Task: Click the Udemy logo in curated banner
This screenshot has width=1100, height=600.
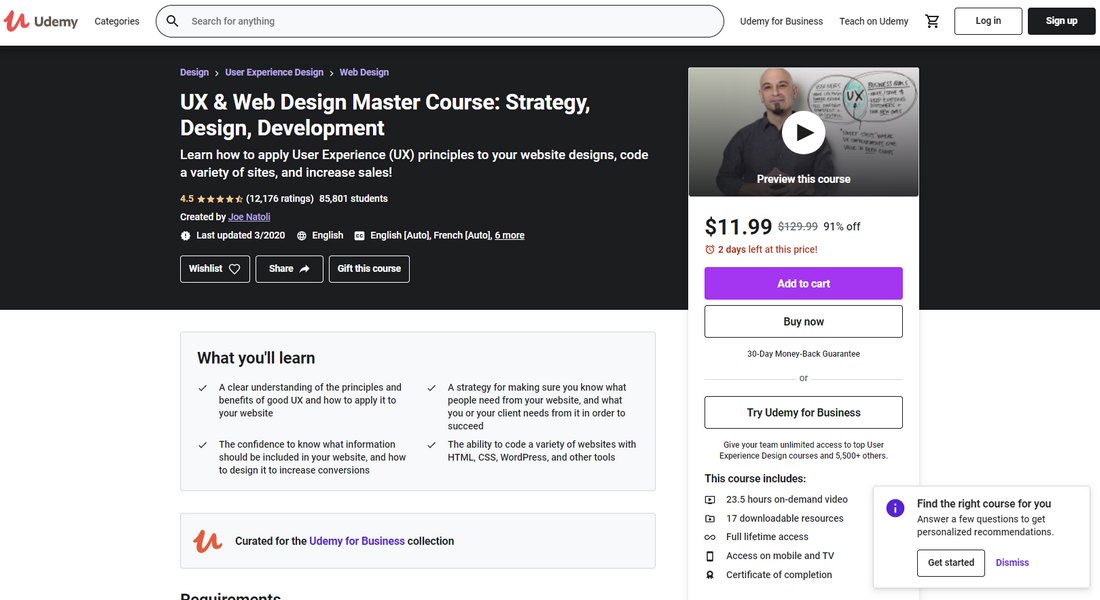Action: [x=208, y=541]
